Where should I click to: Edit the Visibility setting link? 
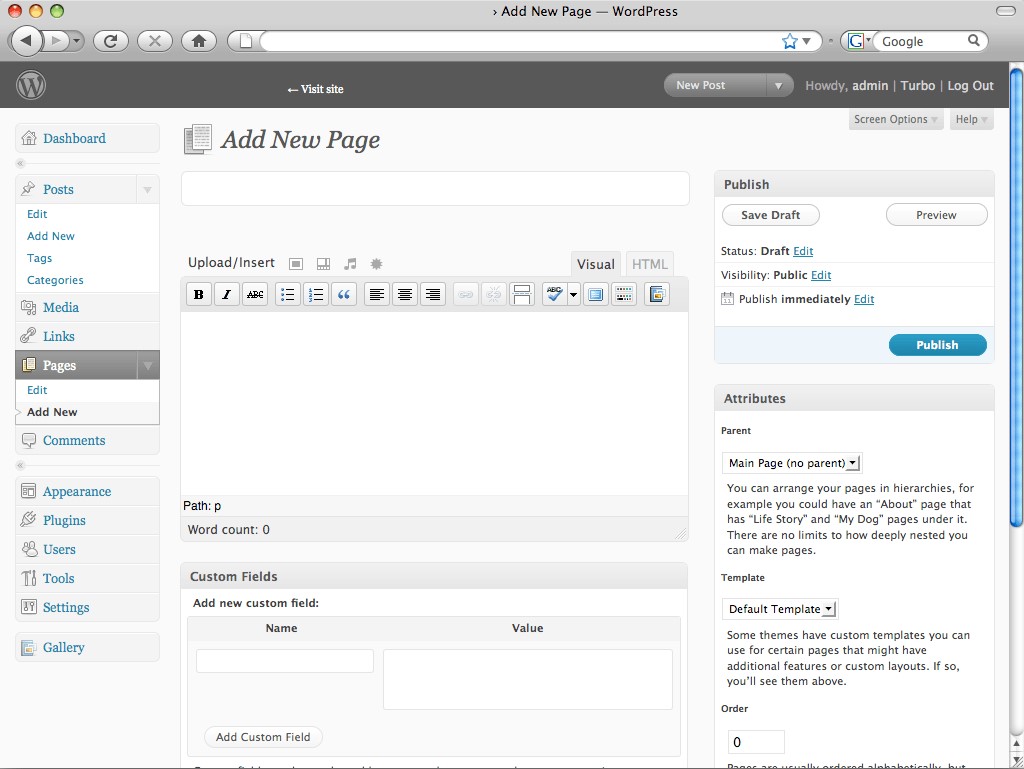pos(821,275)
